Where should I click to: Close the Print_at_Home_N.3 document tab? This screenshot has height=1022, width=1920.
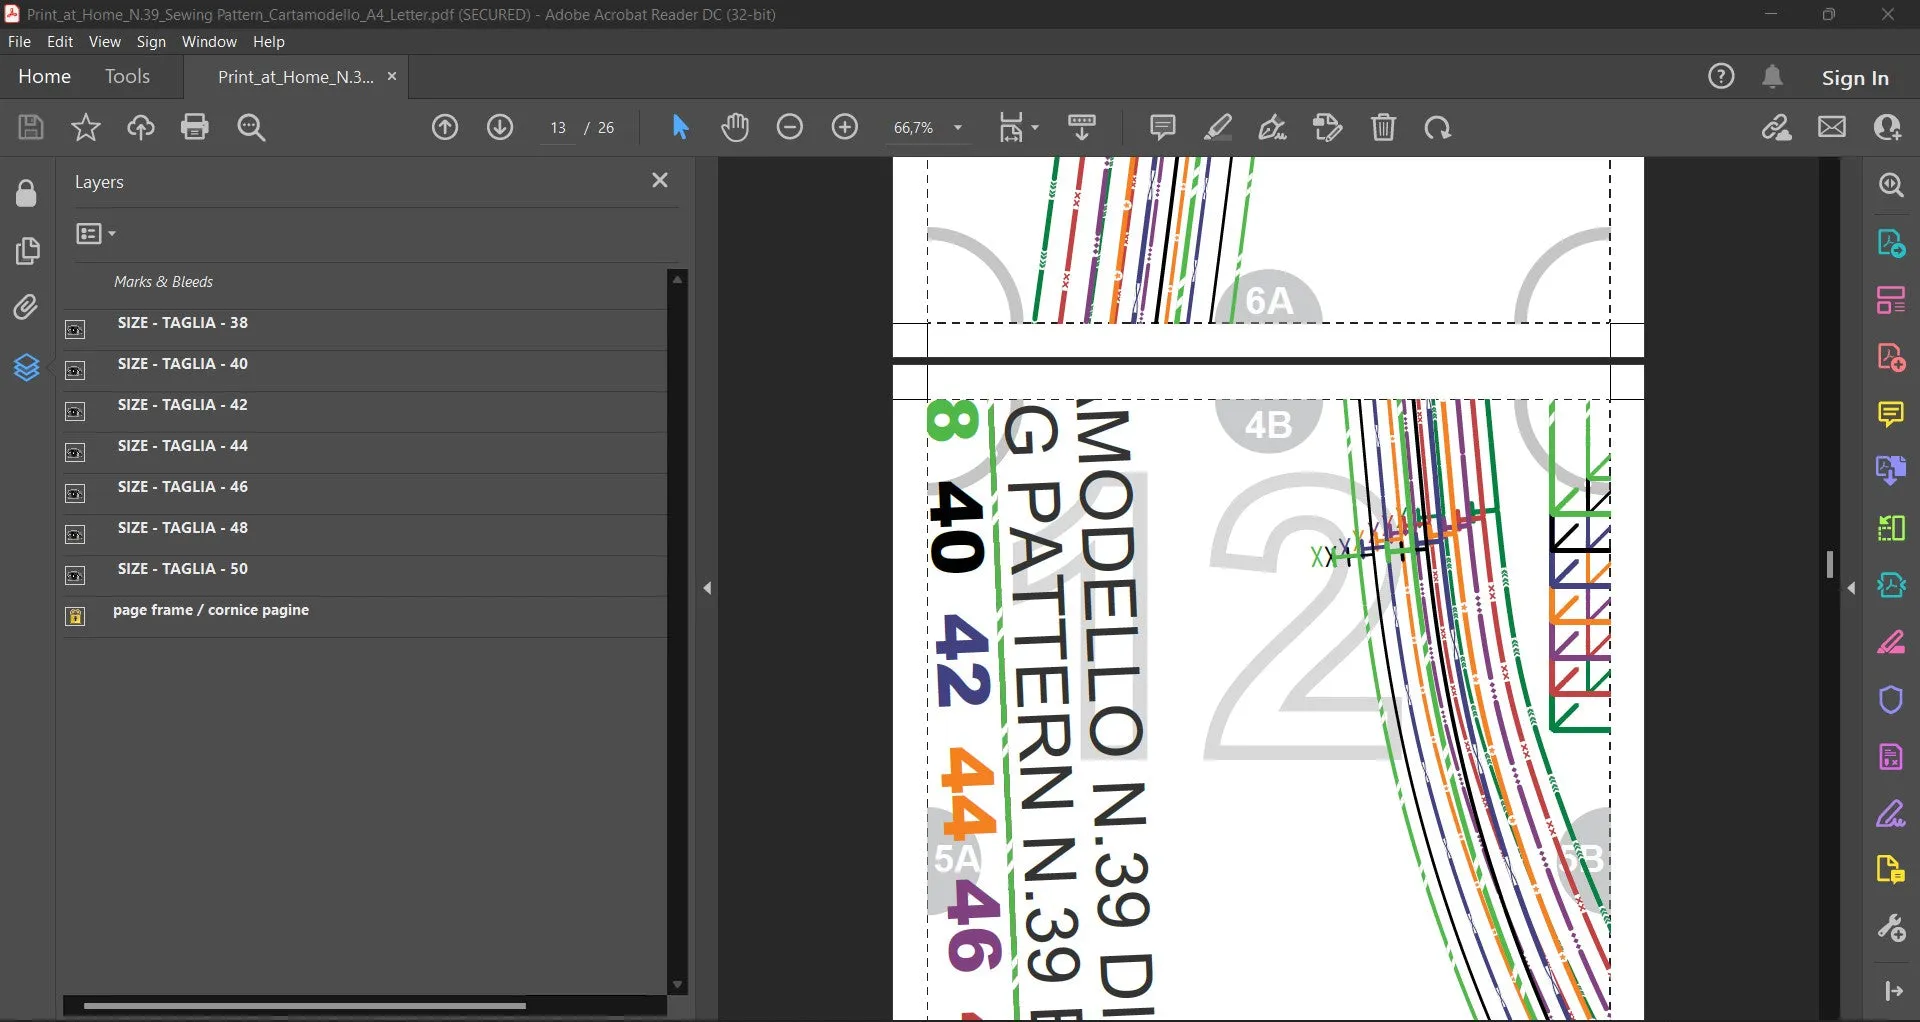click(392, 76)
